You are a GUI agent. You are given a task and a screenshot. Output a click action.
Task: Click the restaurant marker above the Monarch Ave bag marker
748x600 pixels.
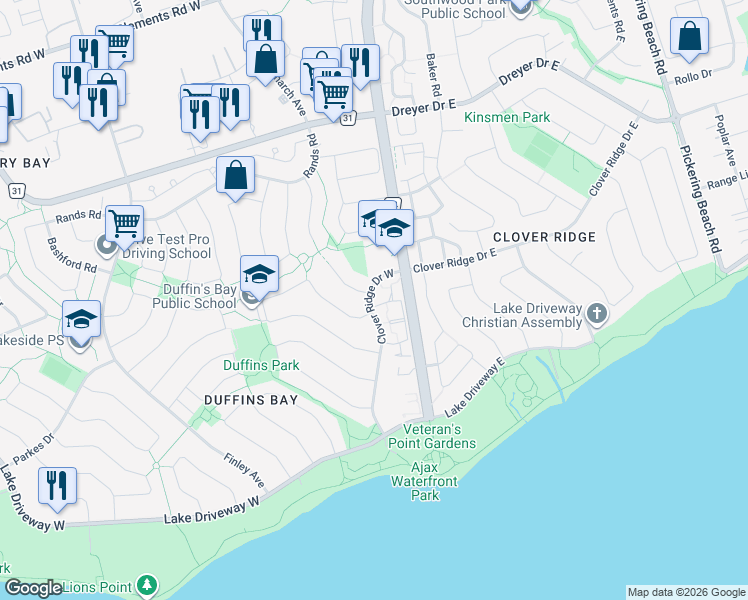(x=262, y=28)
